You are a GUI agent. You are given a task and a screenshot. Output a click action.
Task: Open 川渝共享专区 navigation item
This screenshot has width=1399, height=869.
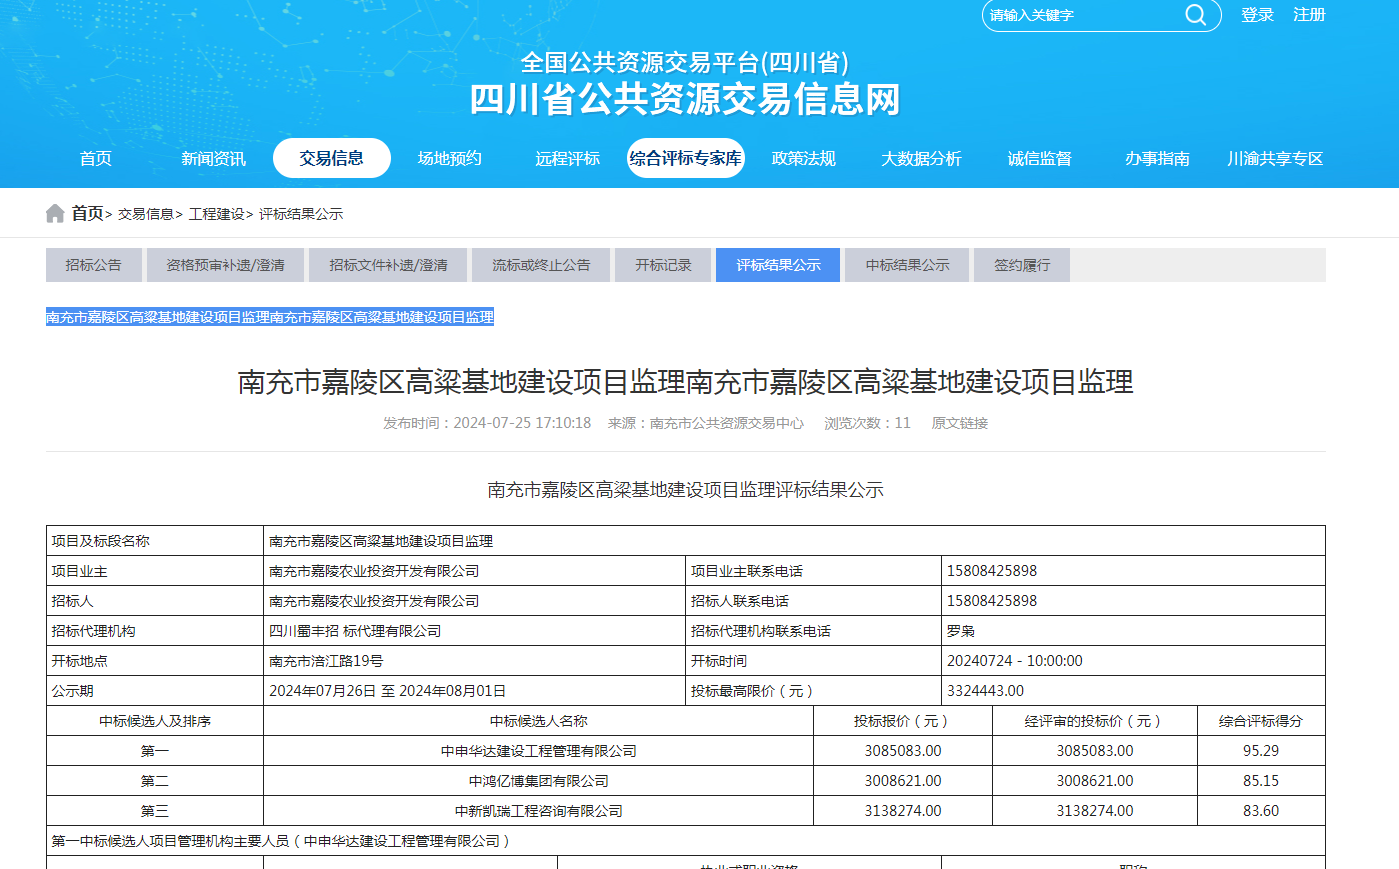[1276, 158]
